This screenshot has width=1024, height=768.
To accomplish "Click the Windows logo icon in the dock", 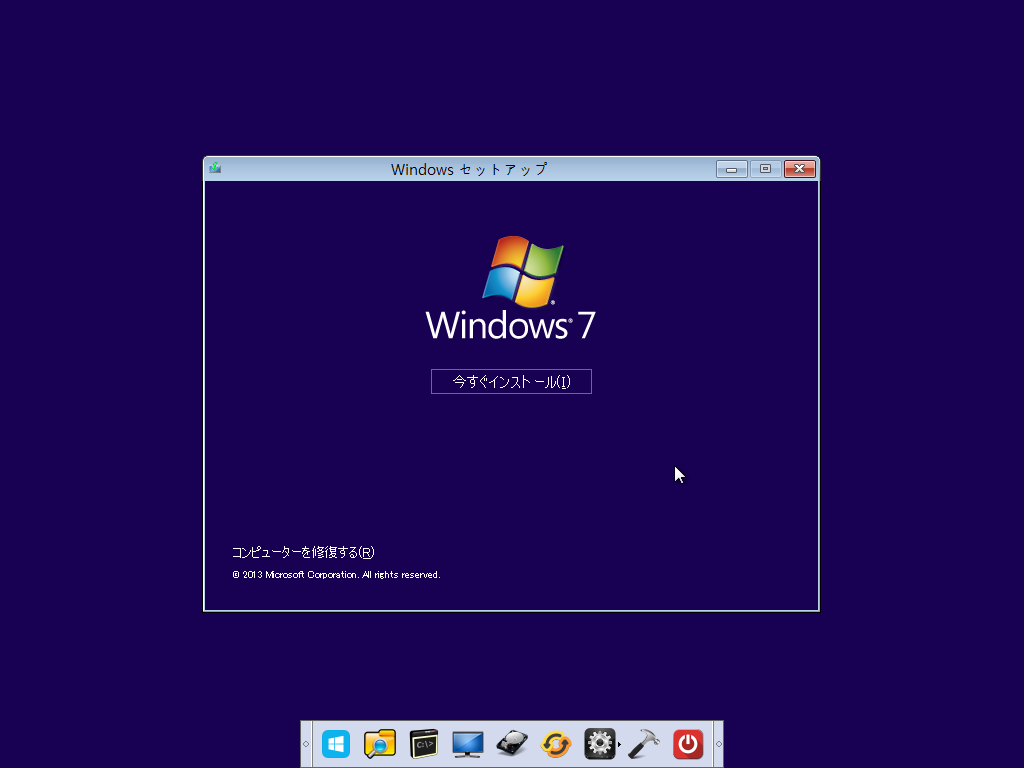I will pos(336,744).
